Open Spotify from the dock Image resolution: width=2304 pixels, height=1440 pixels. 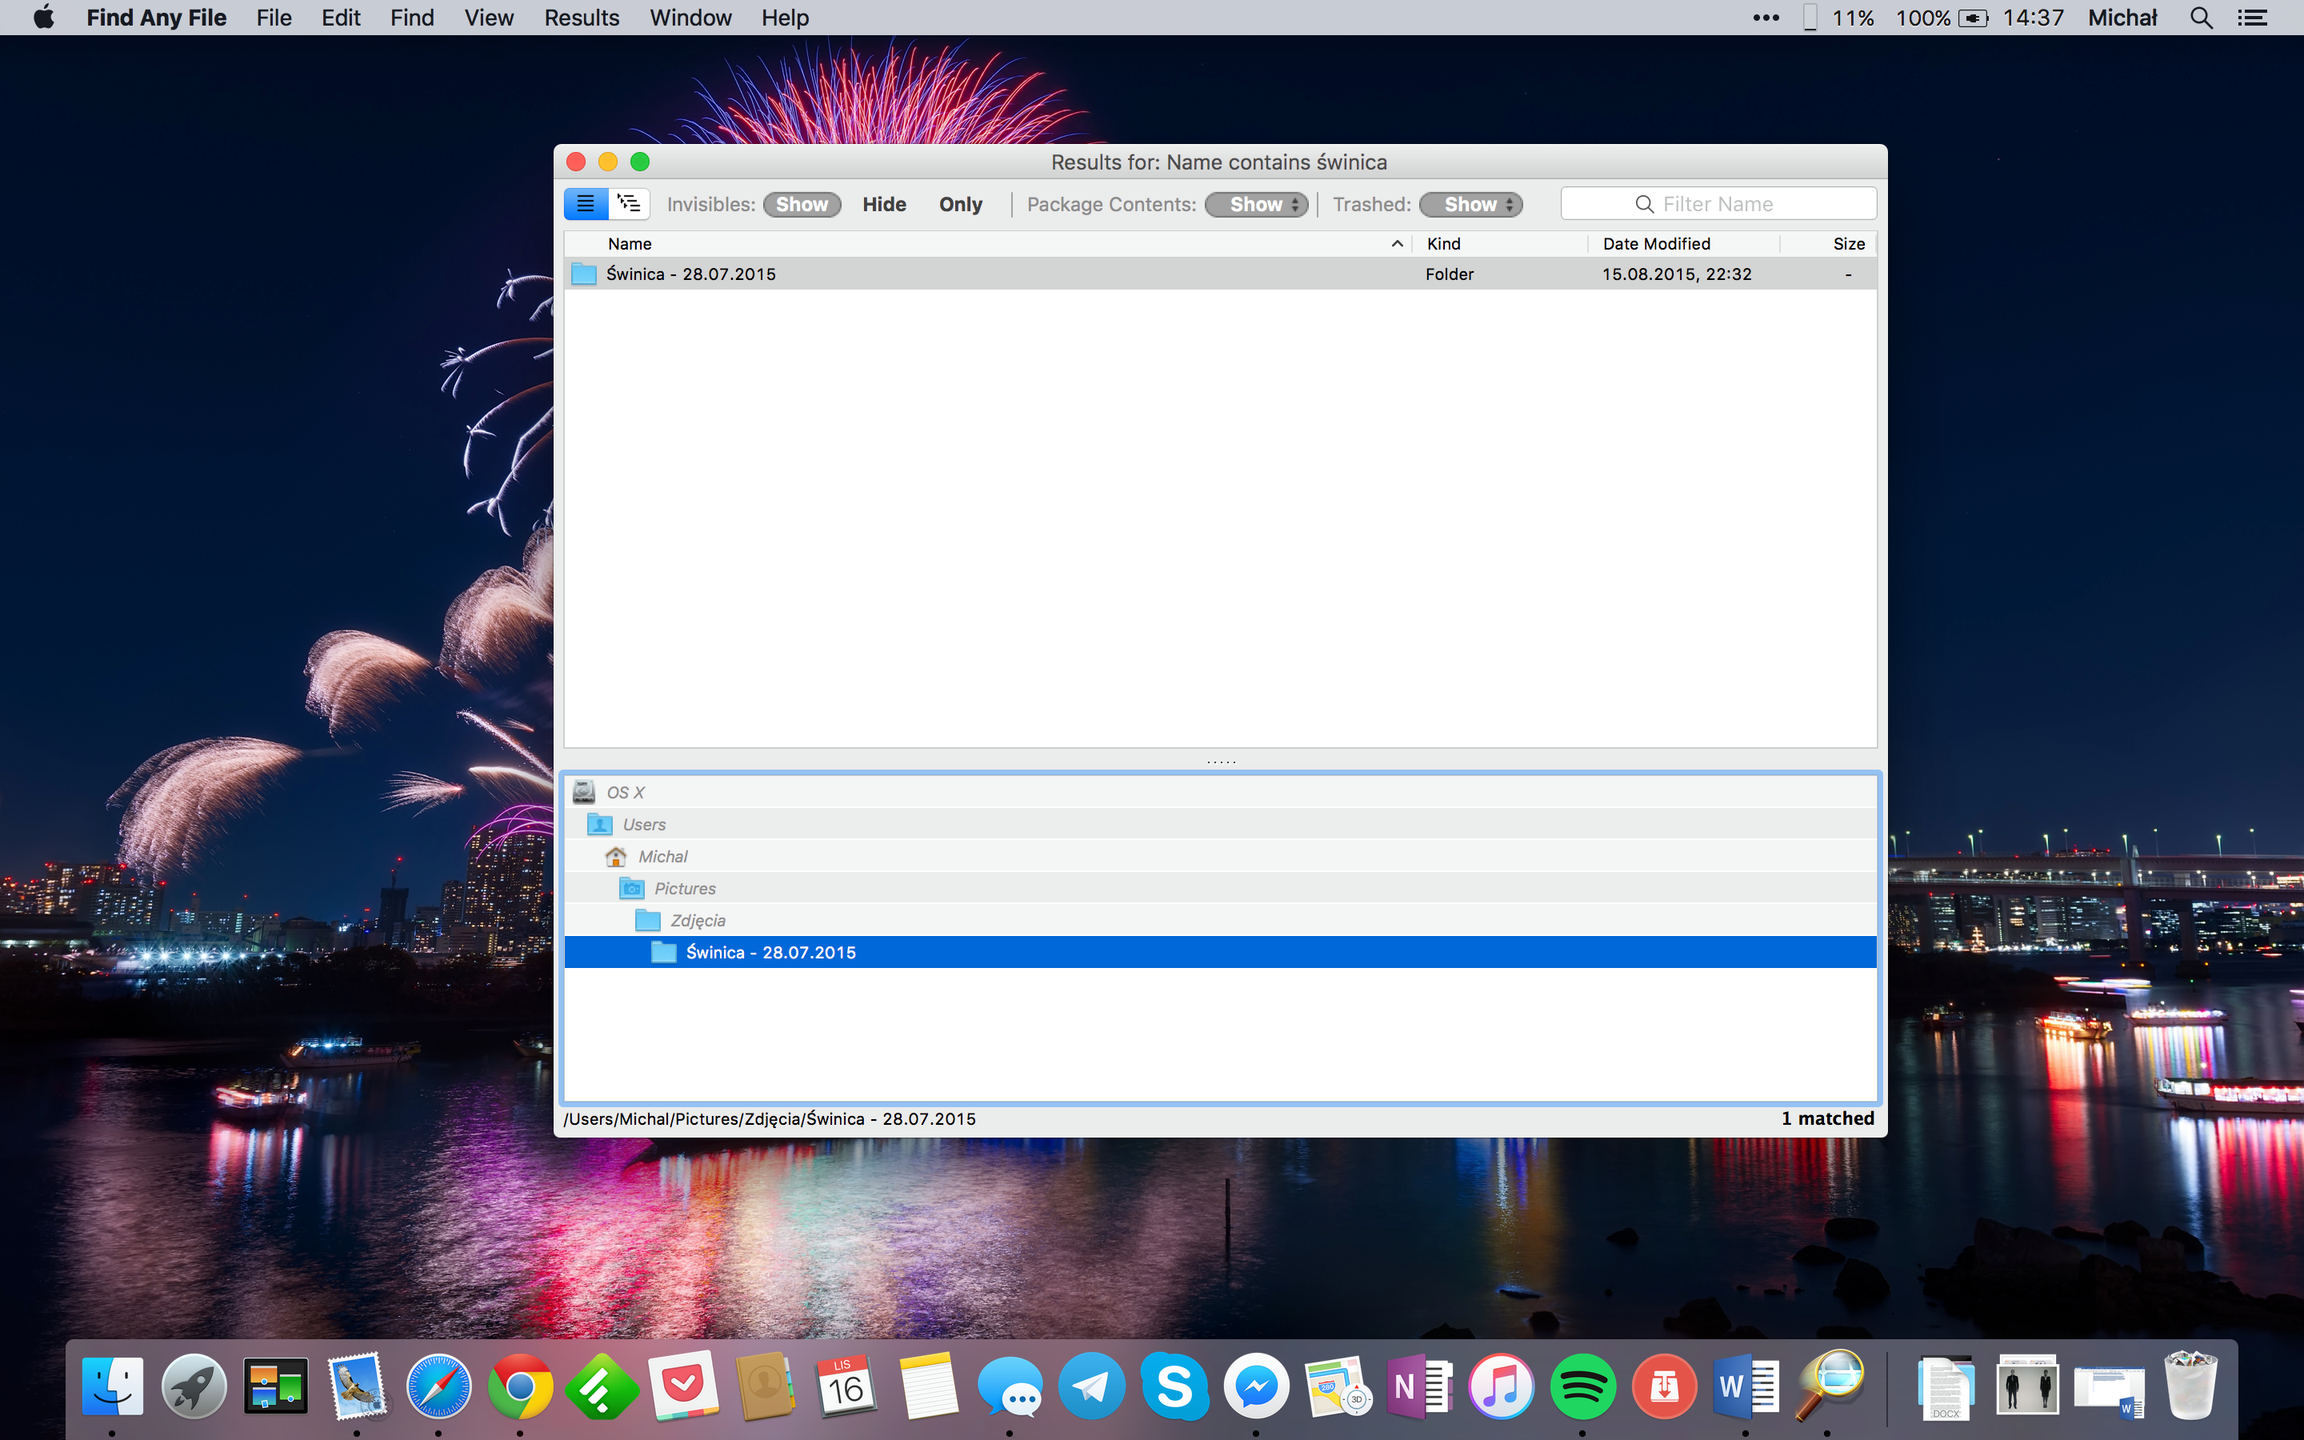point(1582,1387)
